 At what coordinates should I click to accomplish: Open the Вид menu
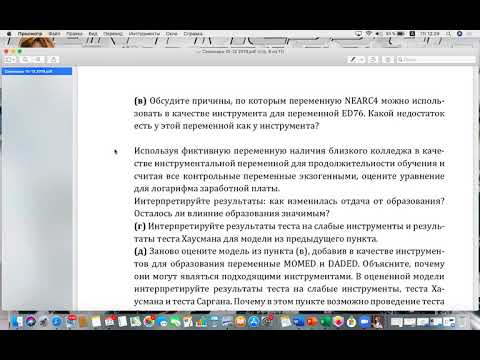(x=93, y=34)
